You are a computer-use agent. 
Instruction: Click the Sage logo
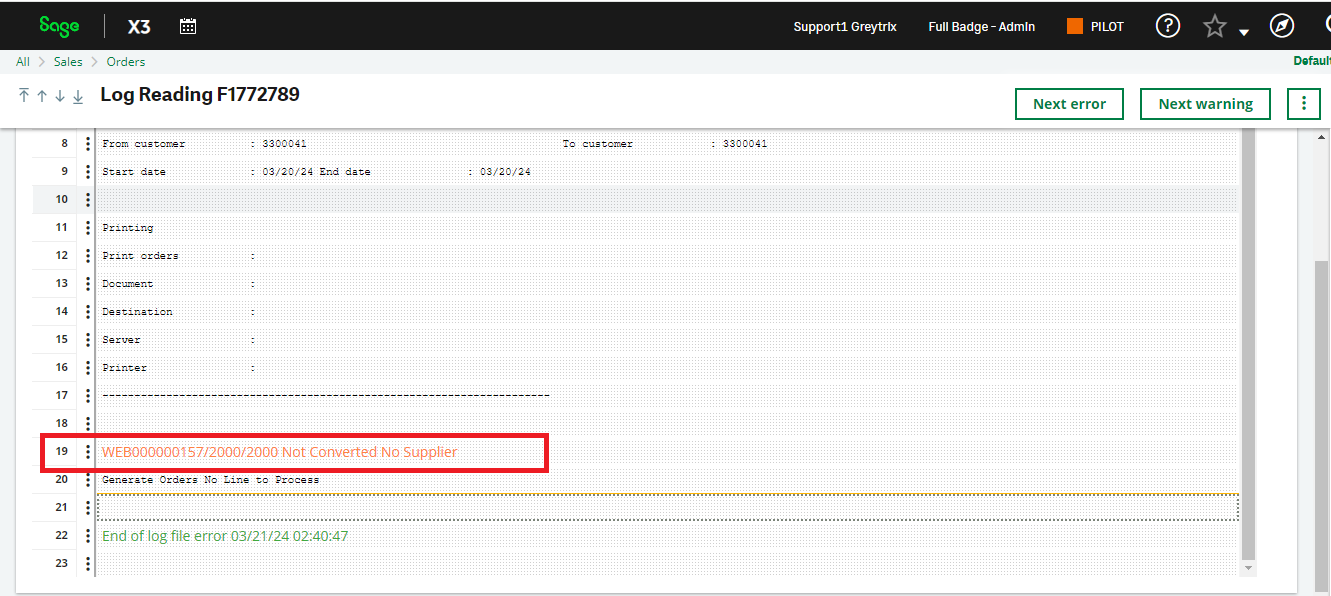pos(58,25)
